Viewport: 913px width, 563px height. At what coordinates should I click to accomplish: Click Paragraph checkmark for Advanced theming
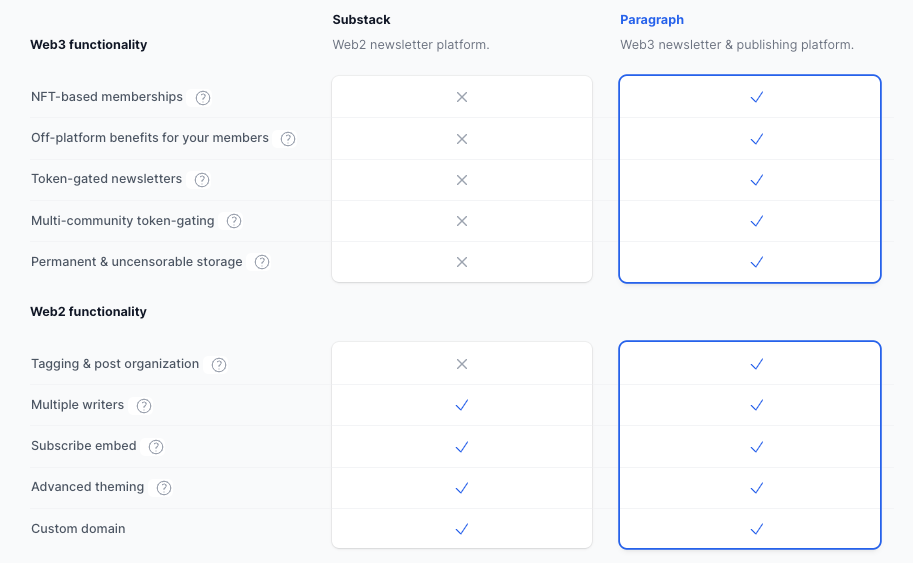tap(757, 488)
